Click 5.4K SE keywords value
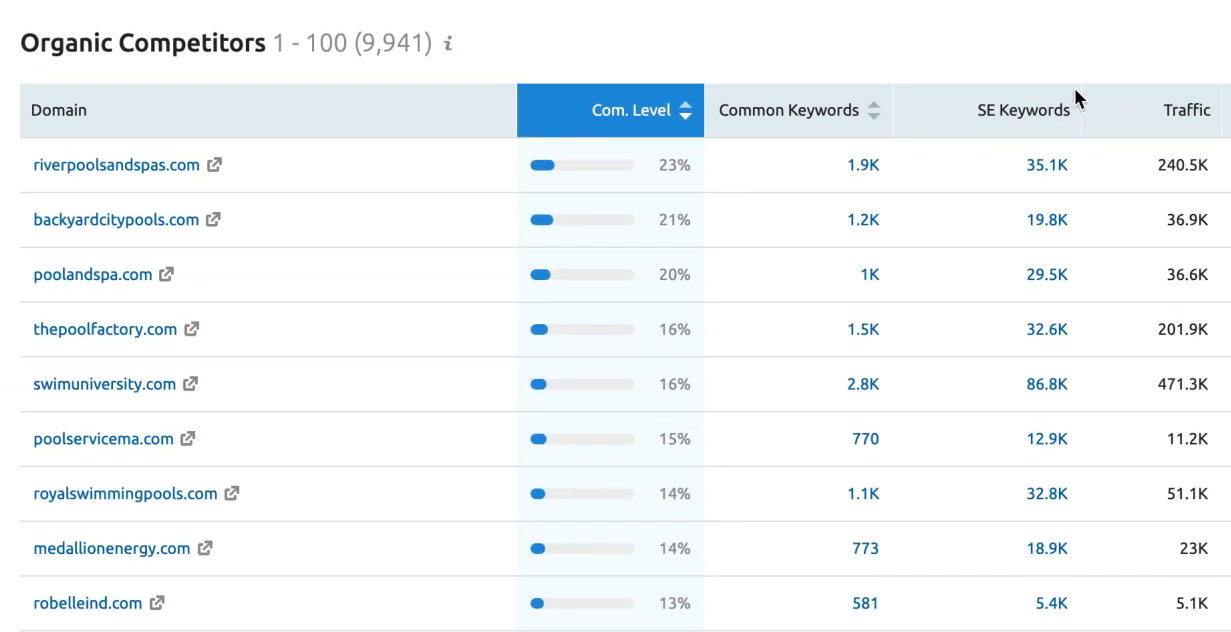Image resolution: width=1231 pixels, height=632 pixels. 1051,603
